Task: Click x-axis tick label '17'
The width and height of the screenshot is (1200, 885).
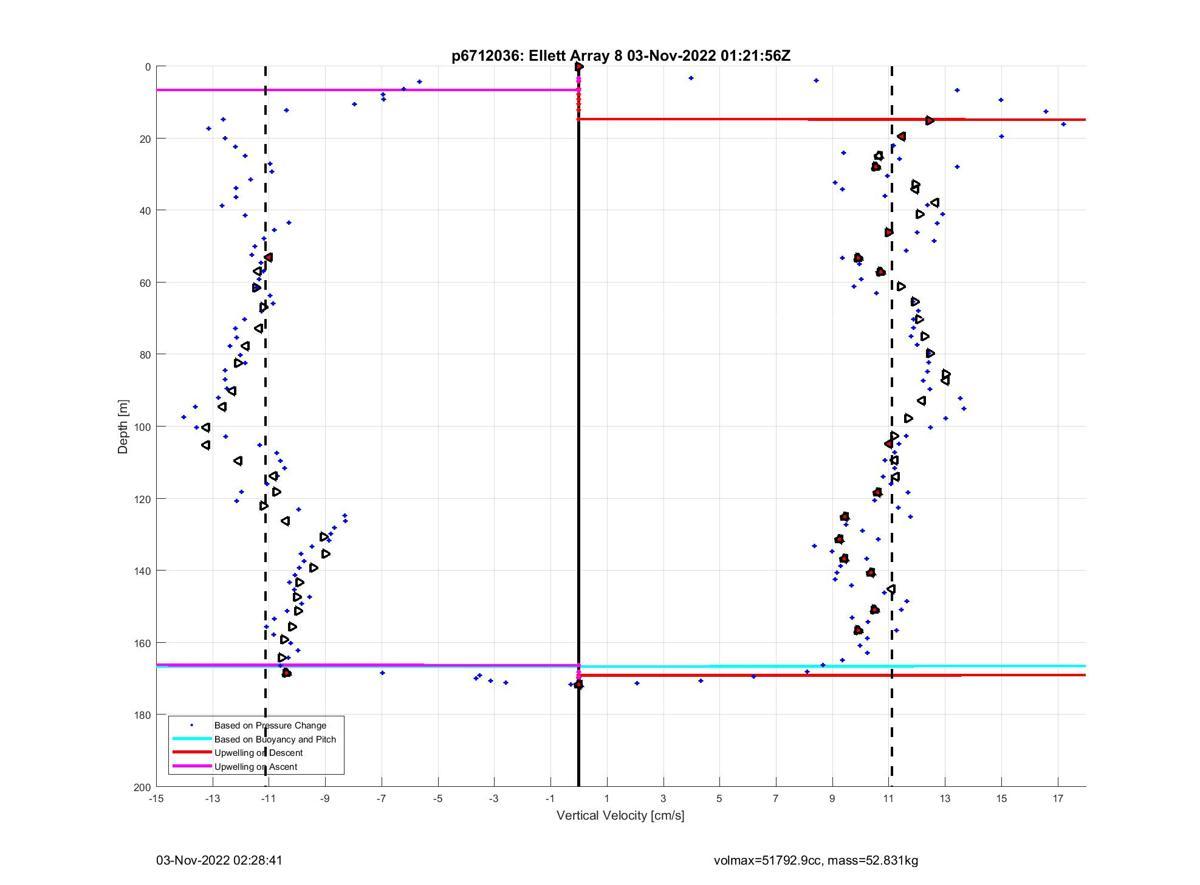Action: click(1057, 798)
